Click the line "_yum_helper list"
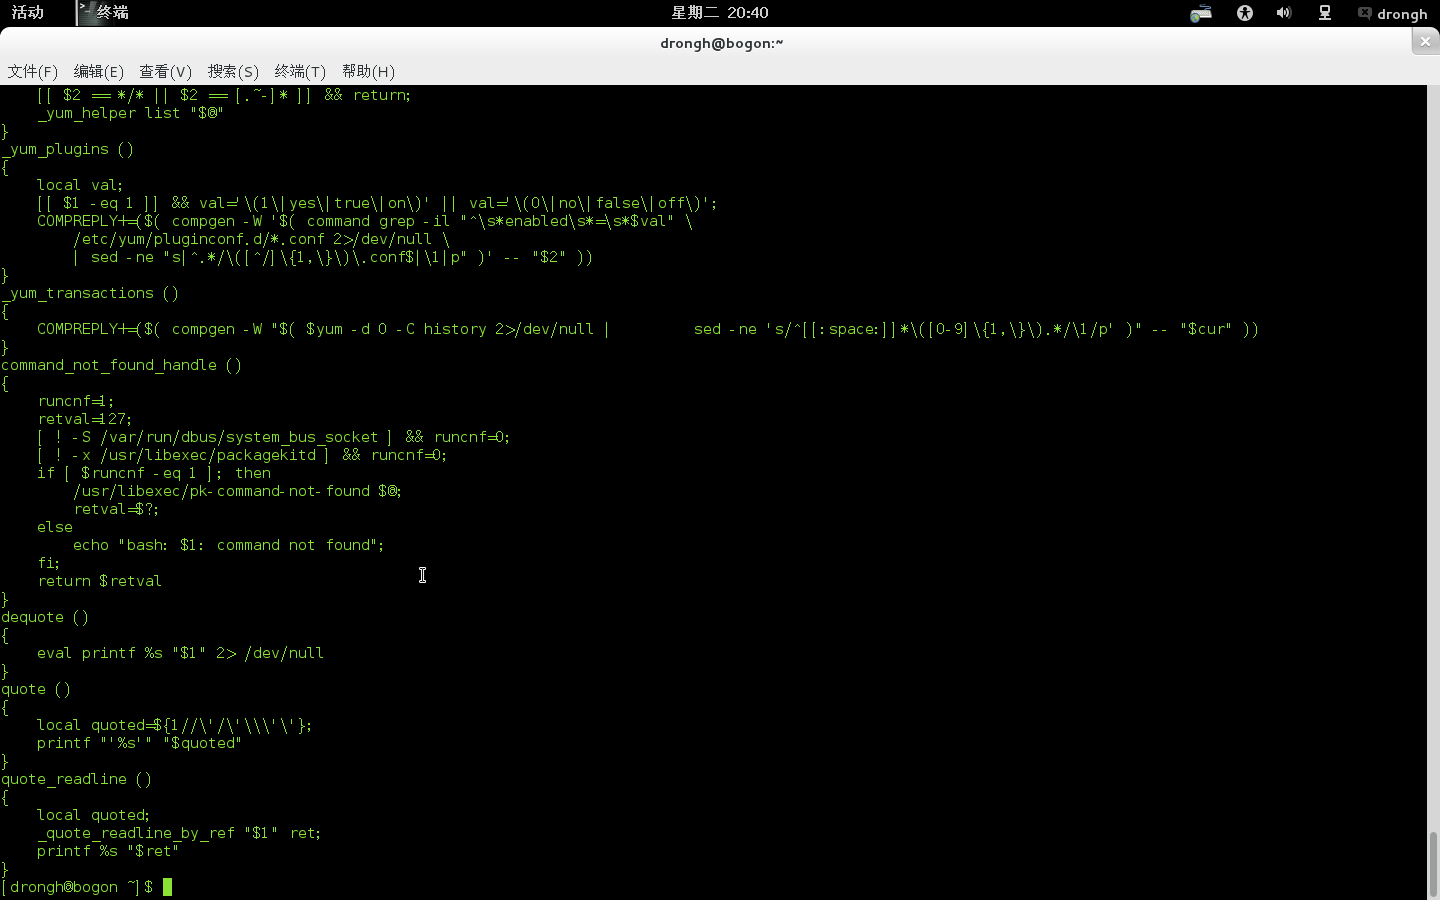Screen dimensions: 1440x900 (x=130, y=113)
